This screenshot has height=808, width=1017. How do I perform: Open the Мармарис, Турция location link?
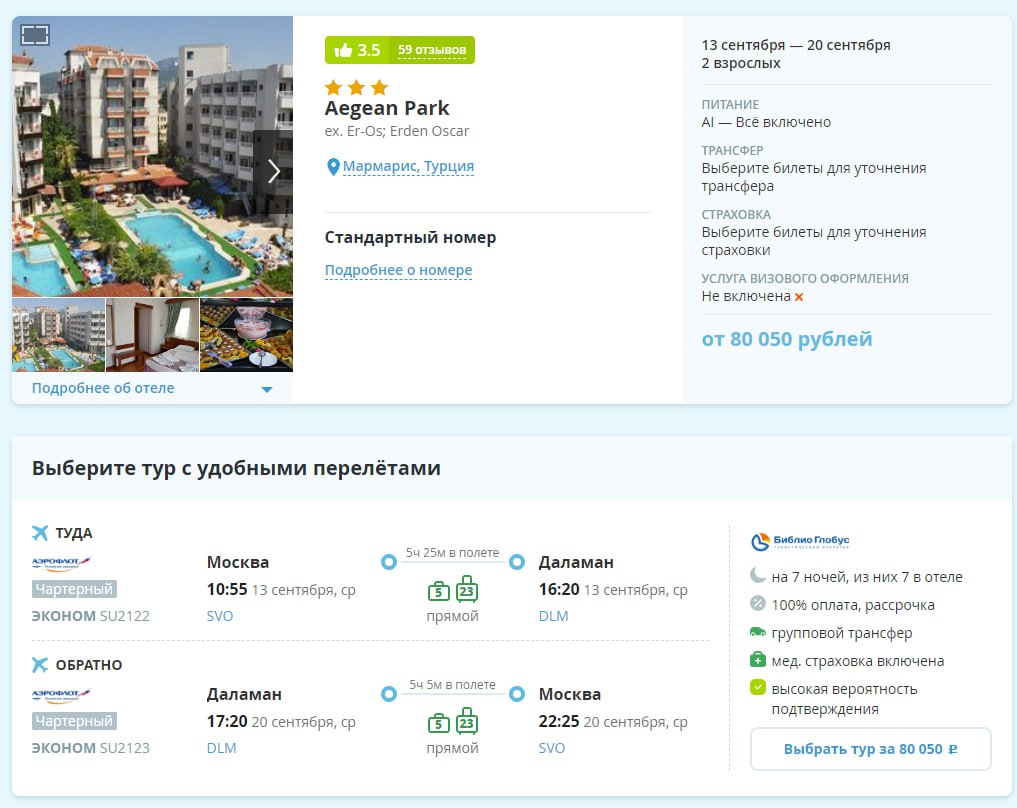click(x=408, y=167)
